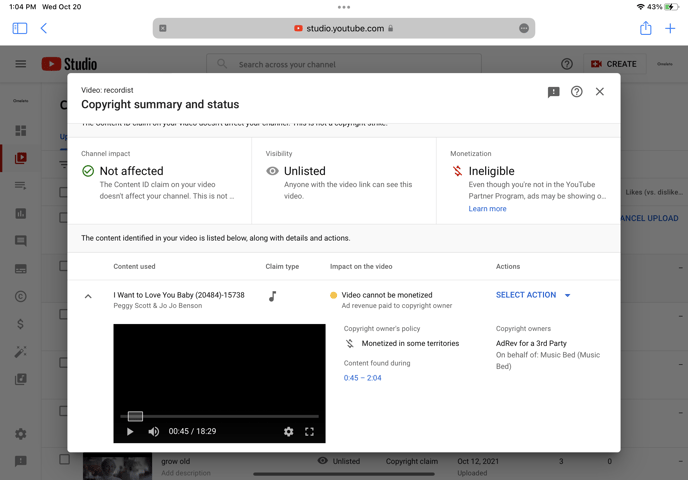Click the Copyright claim label in grow old row

coord(412,461)
